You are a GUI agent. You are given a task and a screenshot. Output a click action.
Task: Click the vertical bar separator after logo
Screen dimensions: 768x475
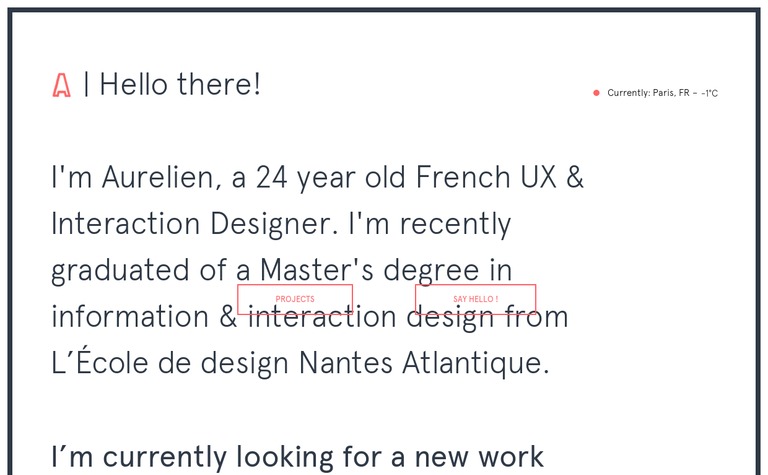click(x=86, y=85)
